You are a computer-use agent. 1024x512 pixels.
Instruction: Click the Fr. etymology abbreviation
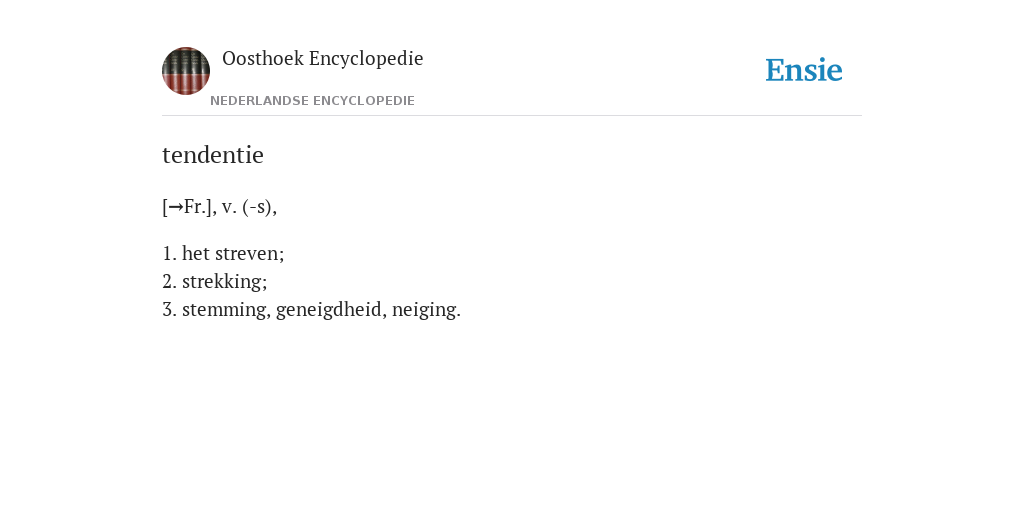(x=195, y=206)
